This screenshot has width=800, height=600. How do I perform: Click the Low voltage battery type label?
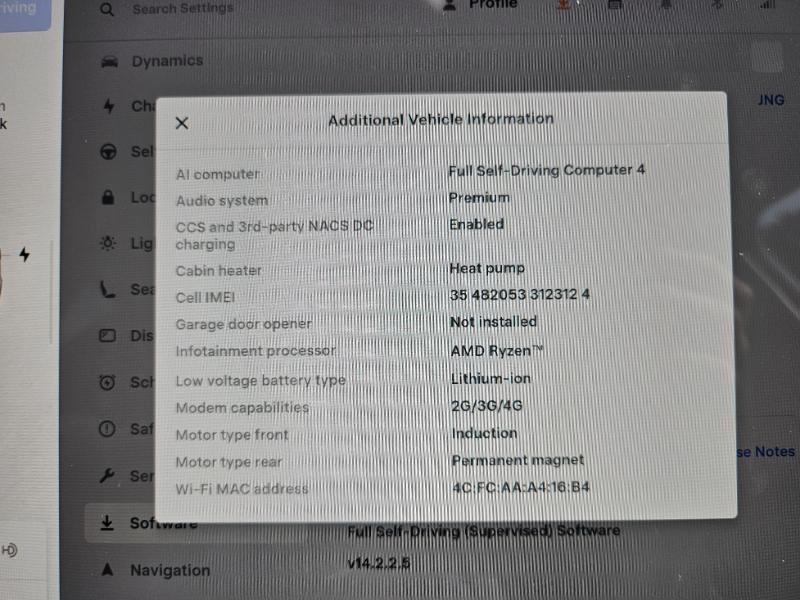point(261,381)
